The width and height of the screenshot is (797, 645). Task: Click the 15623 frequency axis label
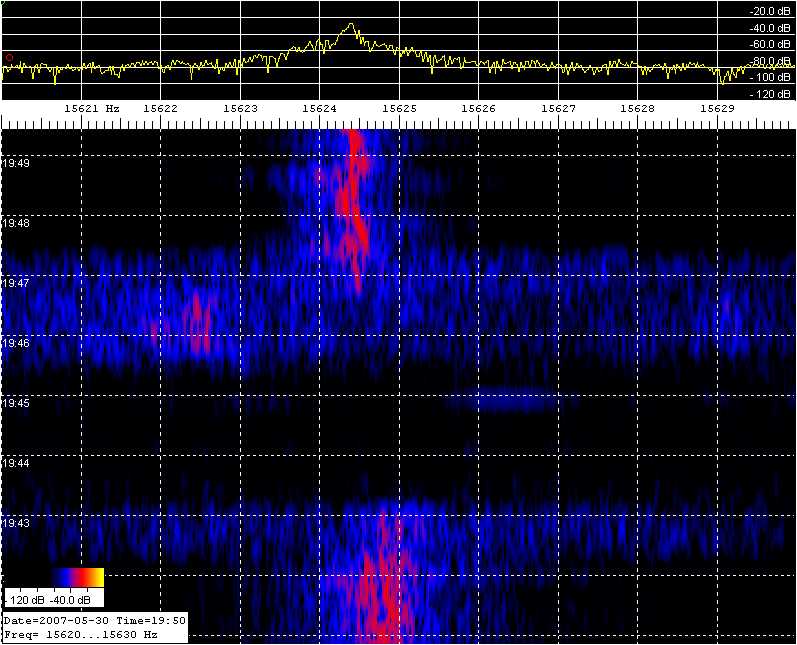pos(240,108)
